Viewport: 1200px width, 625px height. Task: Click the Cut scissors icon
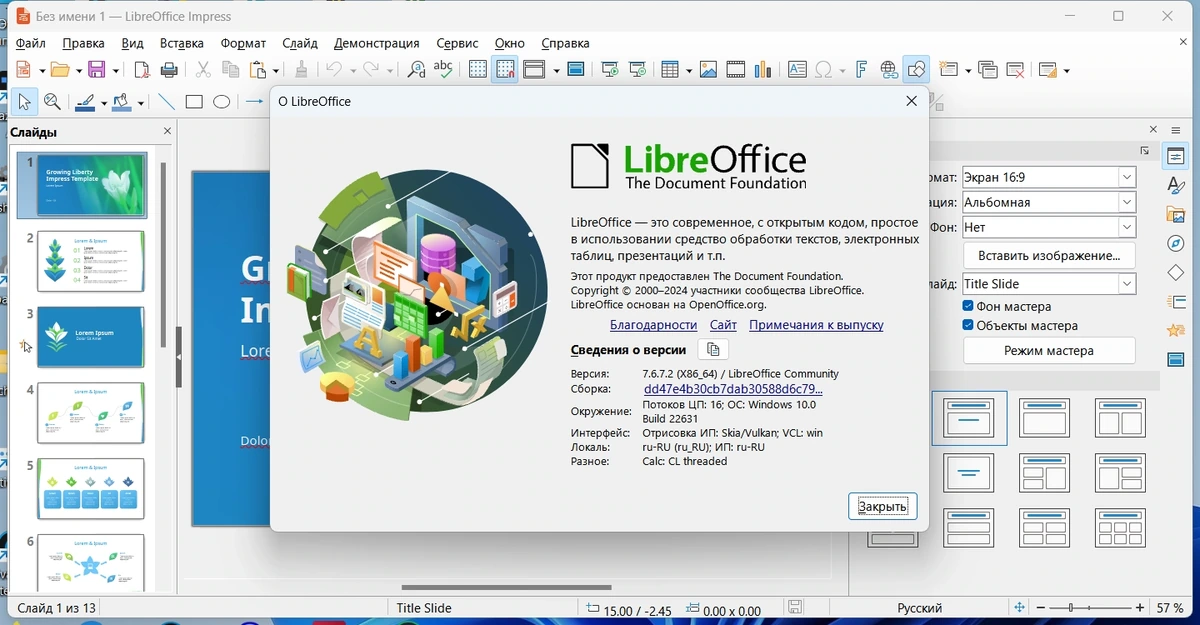click(203, 69)
